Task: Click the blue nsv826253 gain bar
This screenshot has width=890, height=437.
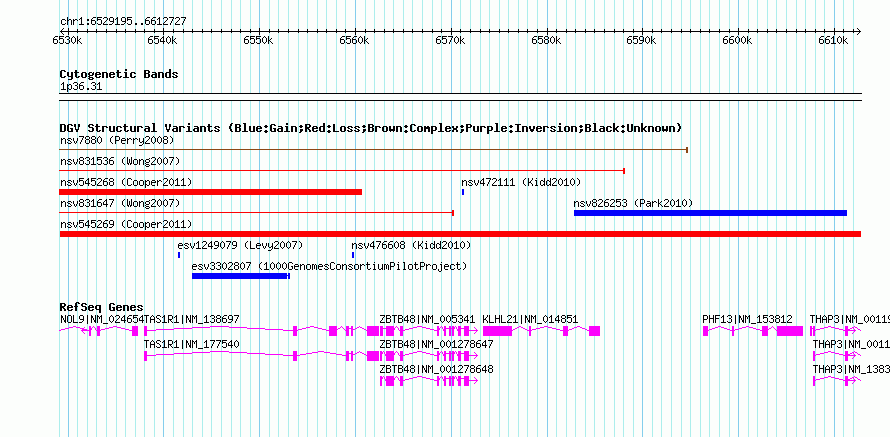Action: (x=710, y=213)
